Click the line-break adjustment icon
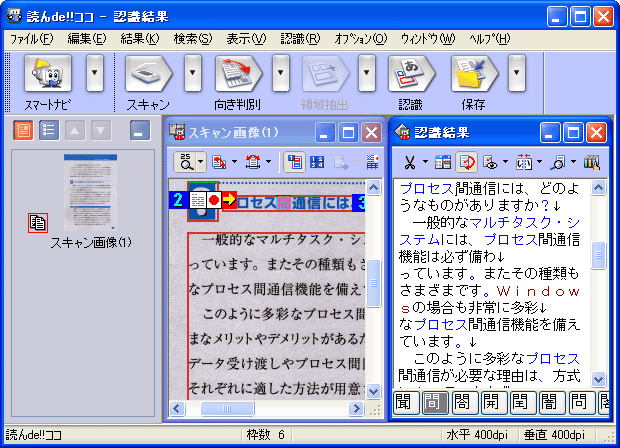Viewport: 620px width, 448px height. [x=524, y=162]
